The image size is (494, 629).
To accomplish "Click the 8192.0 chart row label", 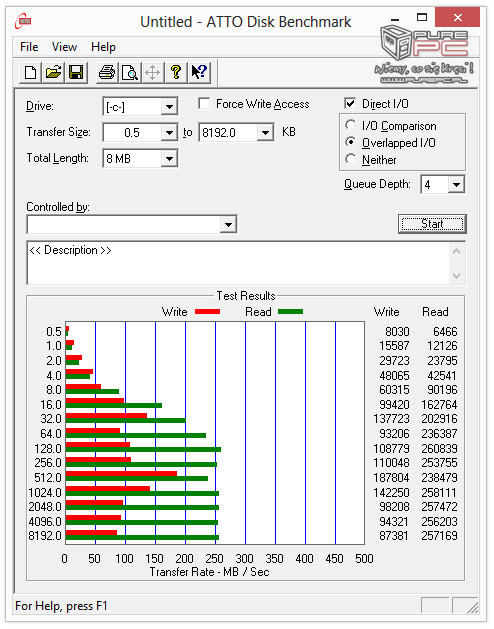I will pyautogui.click(x=45, y=536).
